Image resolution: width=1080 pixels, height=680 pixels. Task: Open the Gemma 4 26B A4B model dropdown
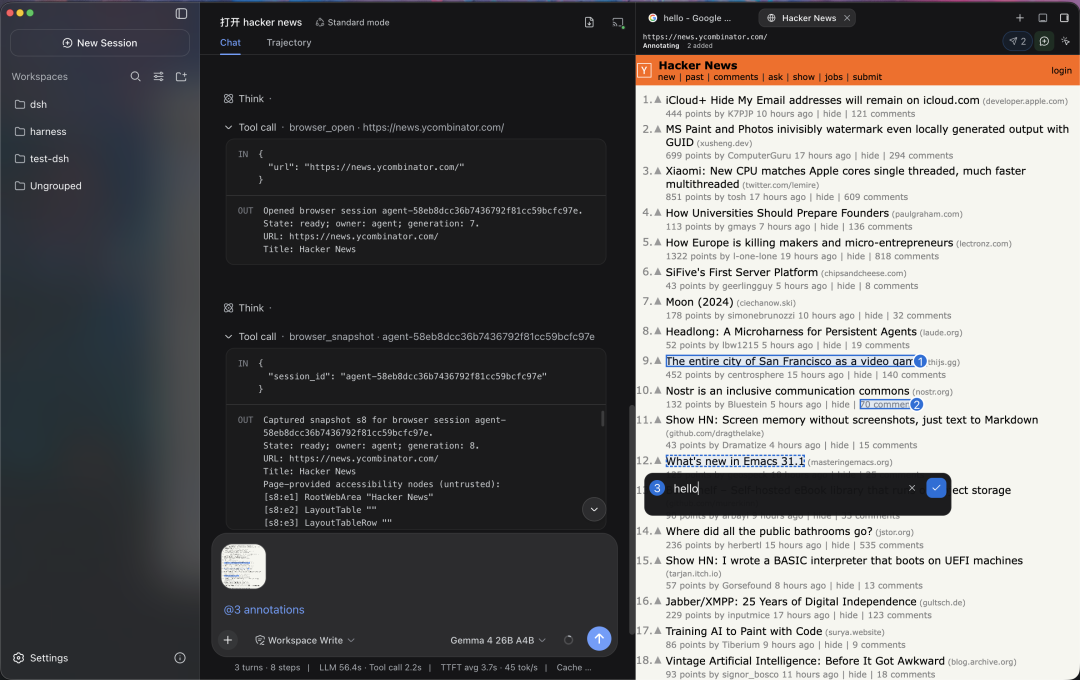click(498, 640)
